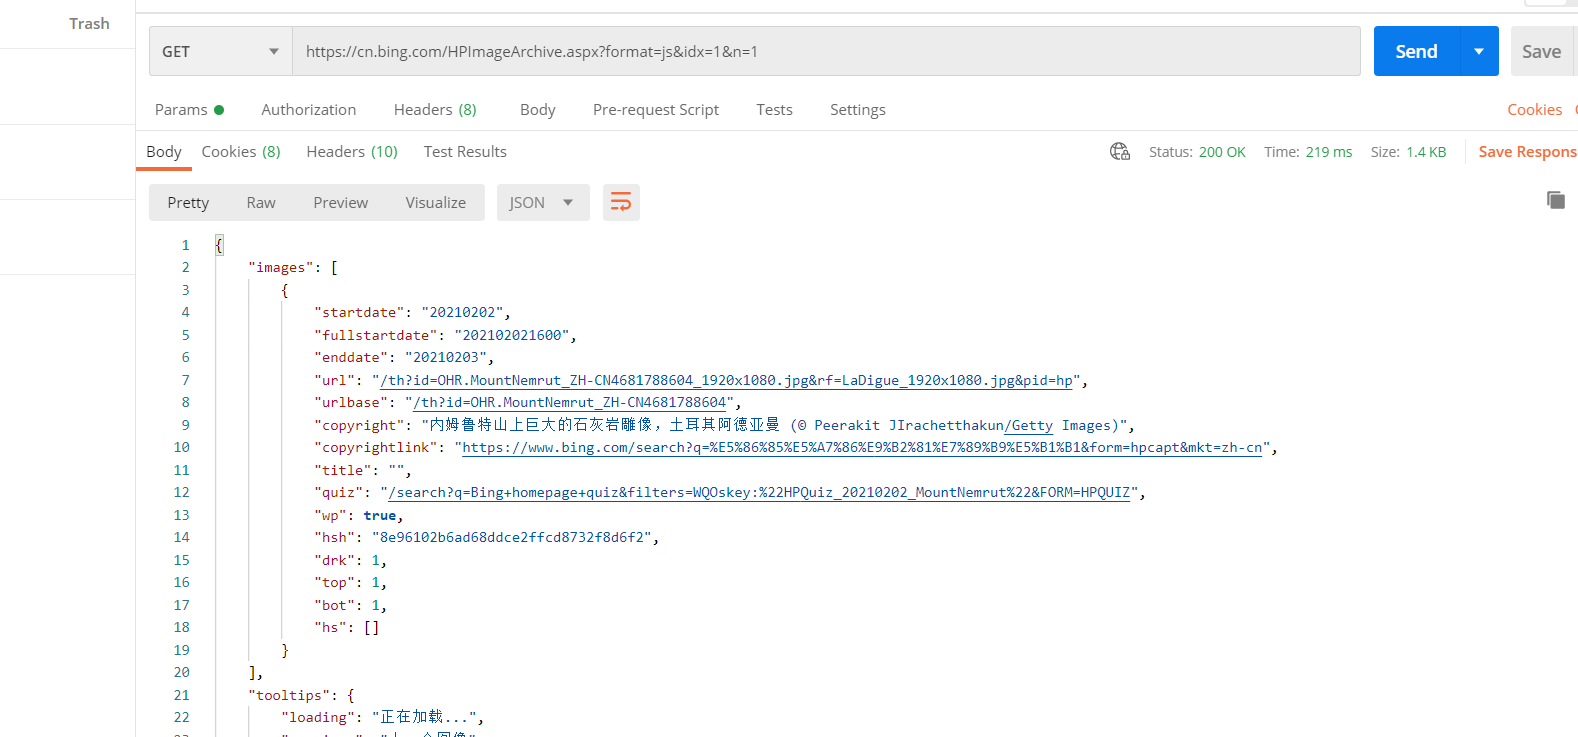Click the network globe icon beside Status
Screen dimensions: 1578x737
1120,152
